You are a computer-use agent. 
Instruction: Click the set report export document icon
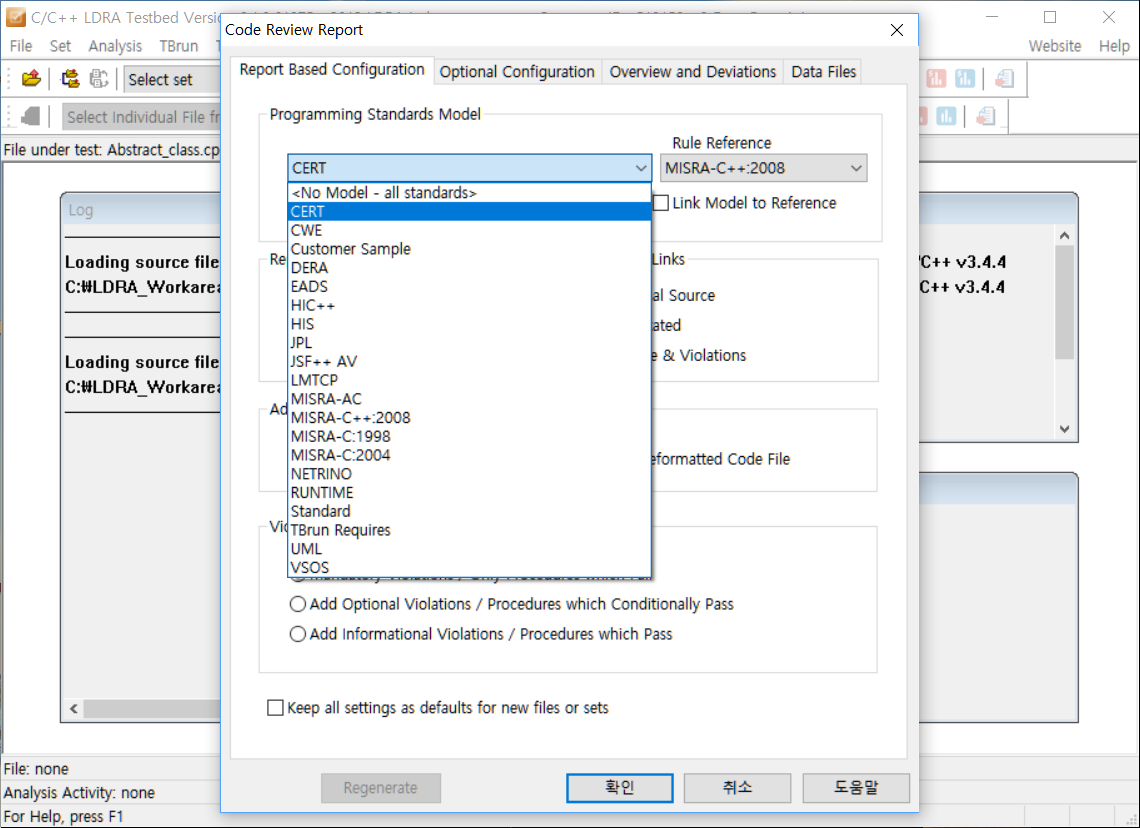(x=1004, y=79)
